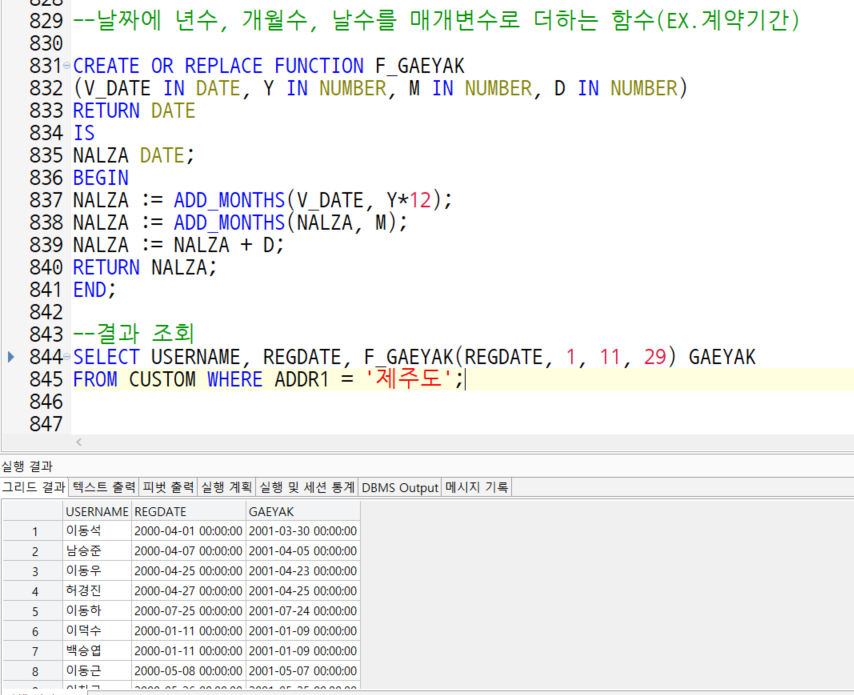Select grid row number 2
The height and width of the screenshot is (695, 854).
pyautogui.click(x=34, y=551)
